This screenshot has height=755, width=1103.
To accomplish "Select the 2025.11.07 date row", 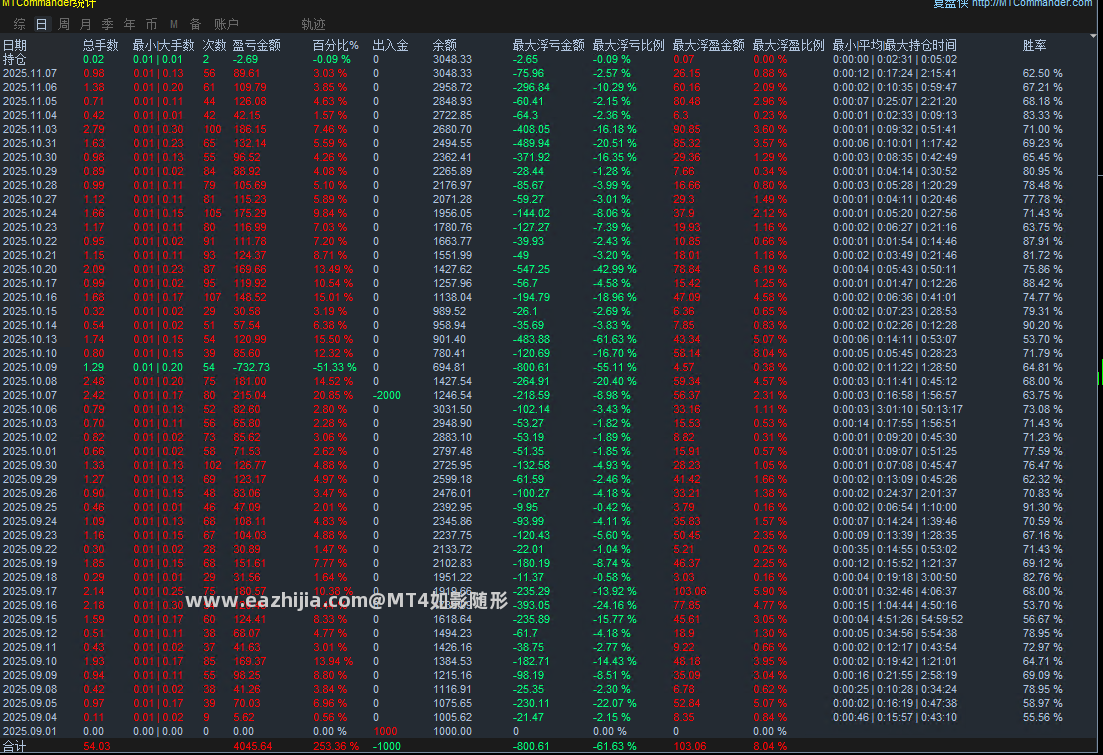I will click(x=30, y=73).
